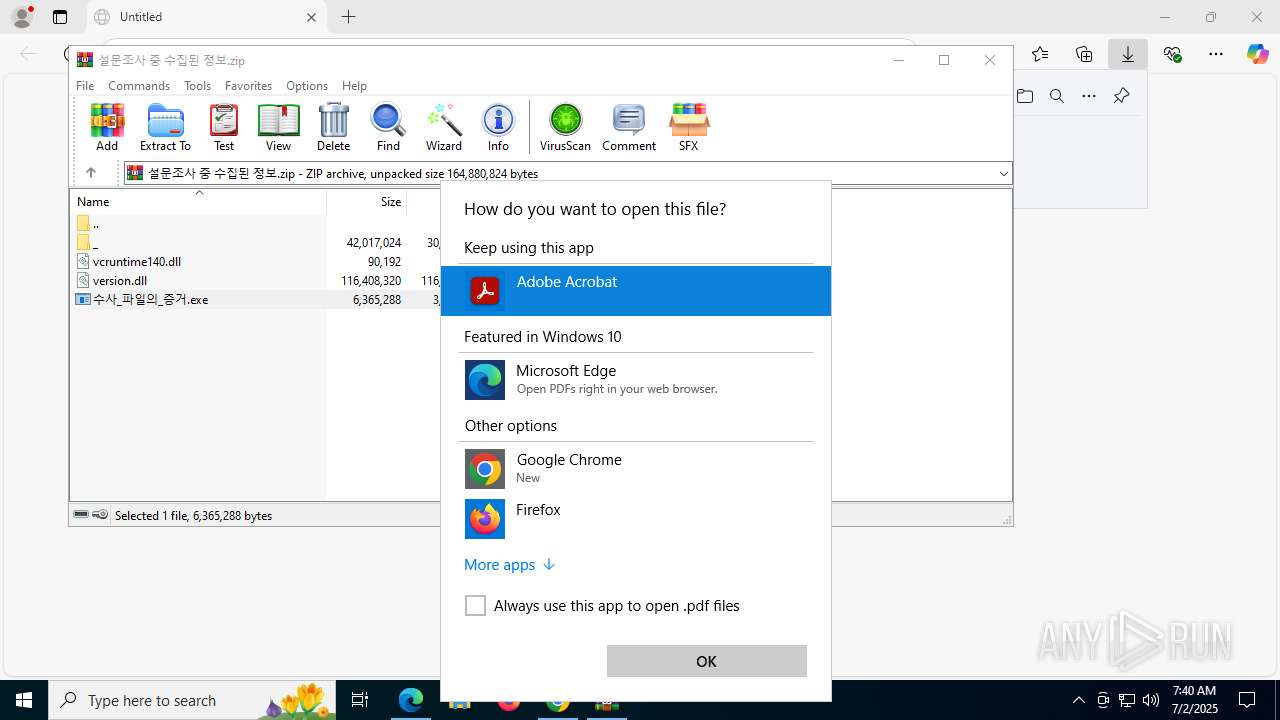The width and height of the screenshot is (1280, 720).
Task: Expand More apps list
Action: coord(509,565)
